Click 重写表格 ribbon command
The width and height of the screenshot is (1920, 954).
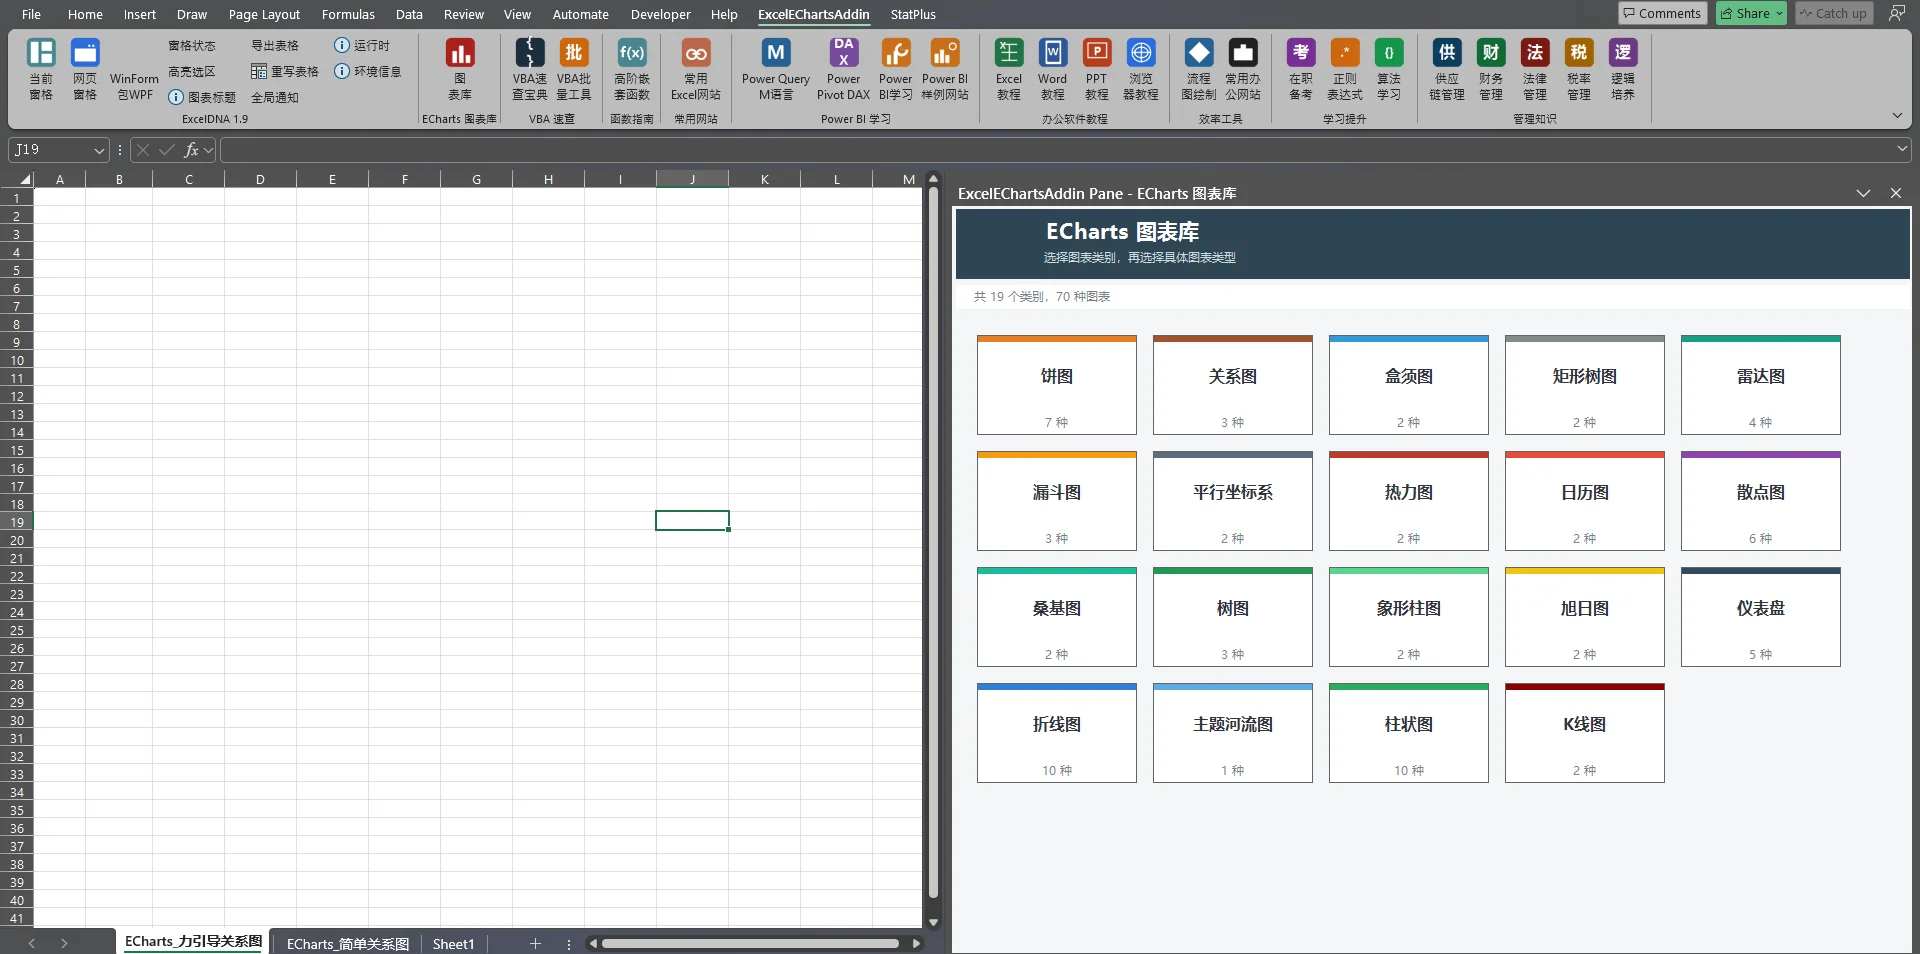pyautogui.click(x=285, y=72)
